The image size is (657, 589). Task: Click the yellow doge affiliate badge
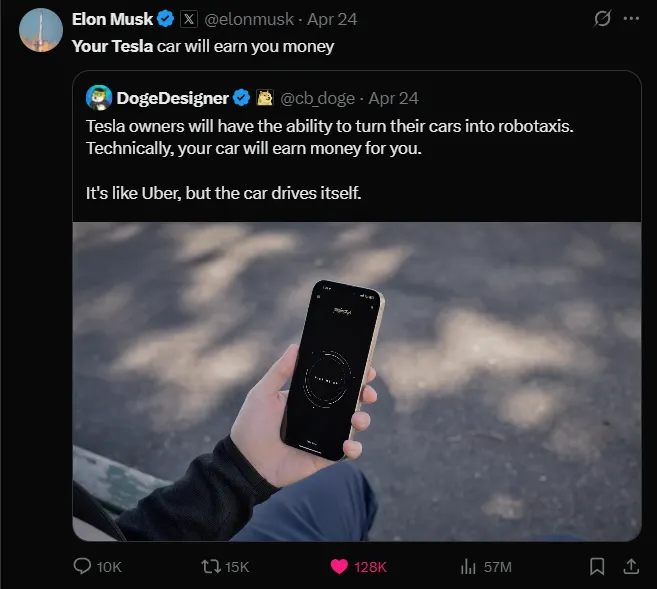pos(265,97)
